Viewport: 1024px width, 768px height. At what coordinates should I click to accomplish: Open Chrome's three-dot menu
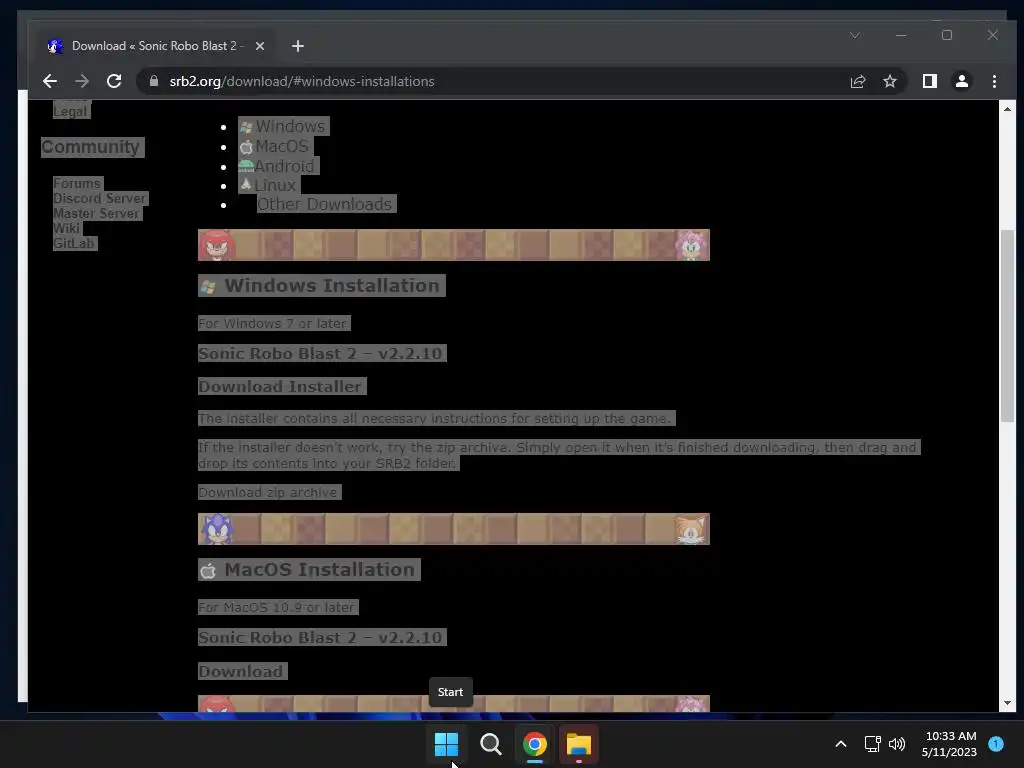(x=994, y=81)
